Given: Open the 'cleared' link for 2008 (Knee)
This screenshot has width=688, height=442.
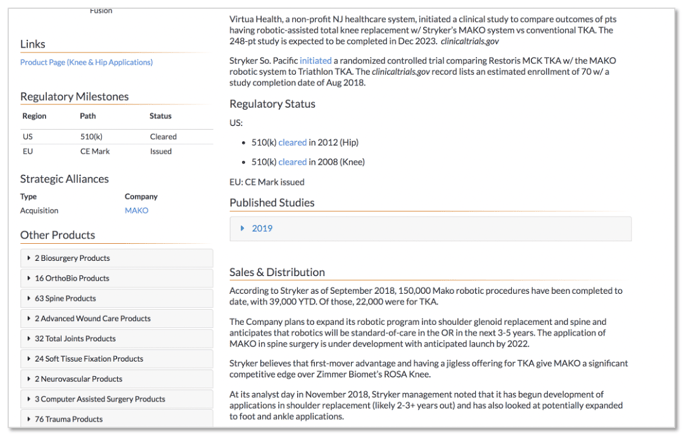Looking at the screenshot, I should pos(292,162).
